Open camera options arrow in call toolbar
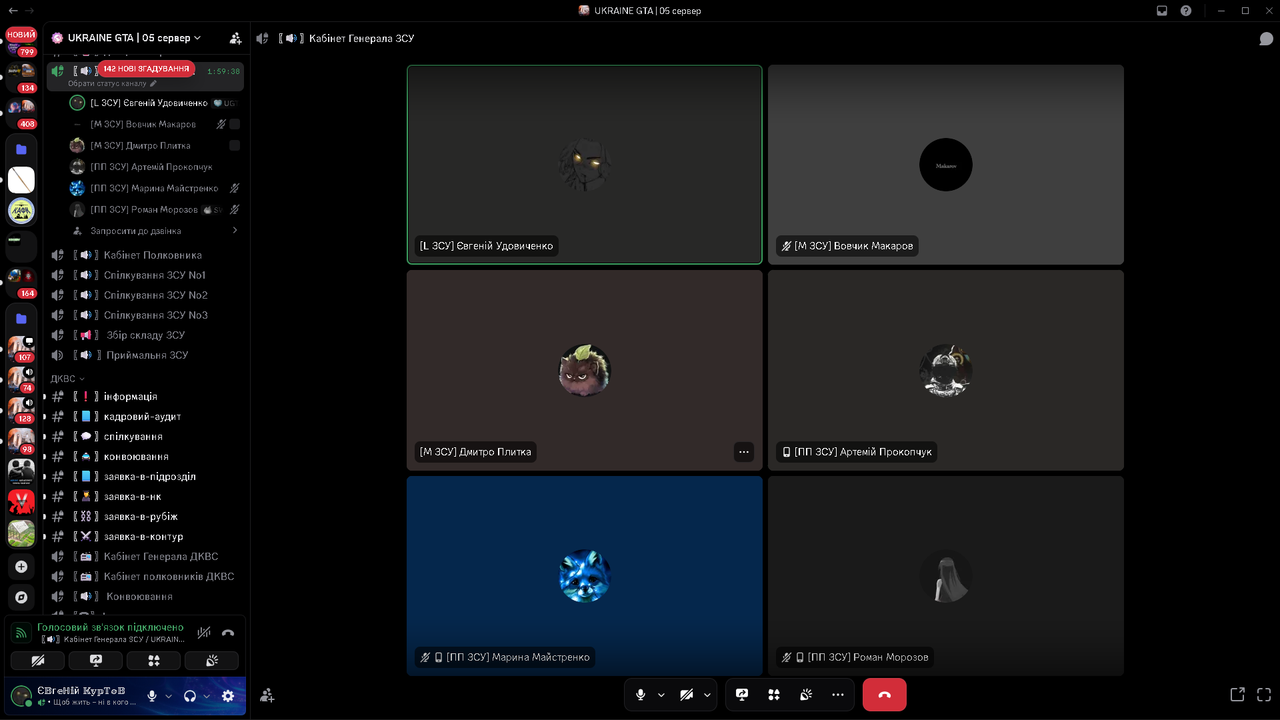Image resolution: width=1280 pixels, height=720 pixels. point(707,694)
